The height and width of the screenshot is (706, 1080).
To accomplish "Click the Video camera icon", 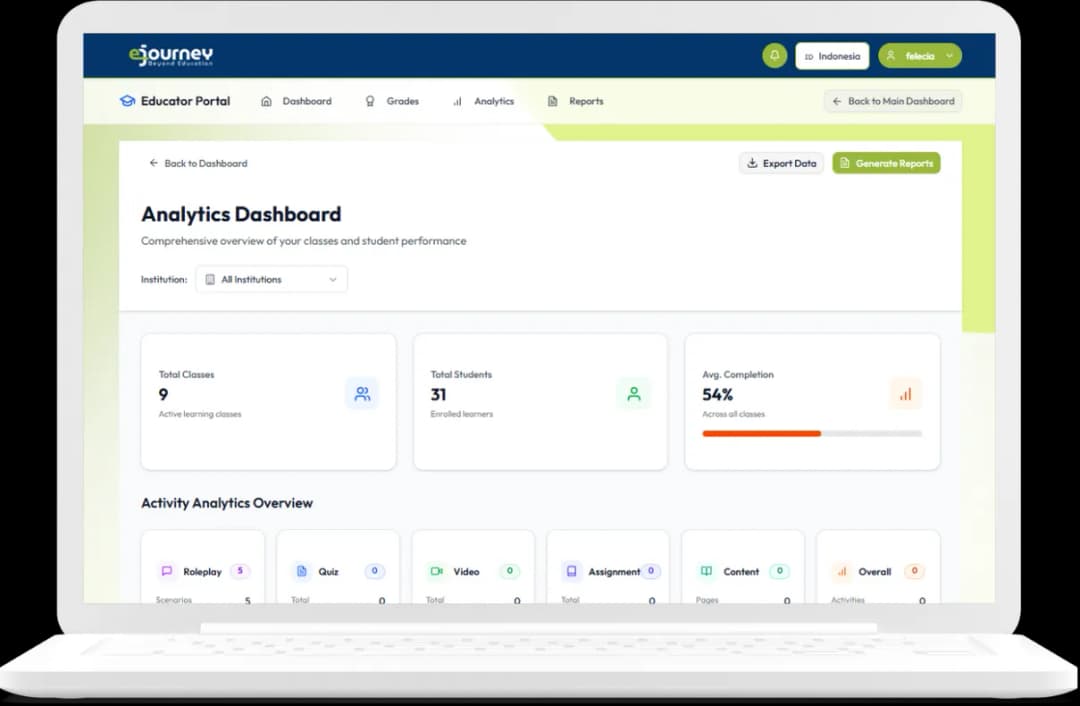I will [436, 572].
